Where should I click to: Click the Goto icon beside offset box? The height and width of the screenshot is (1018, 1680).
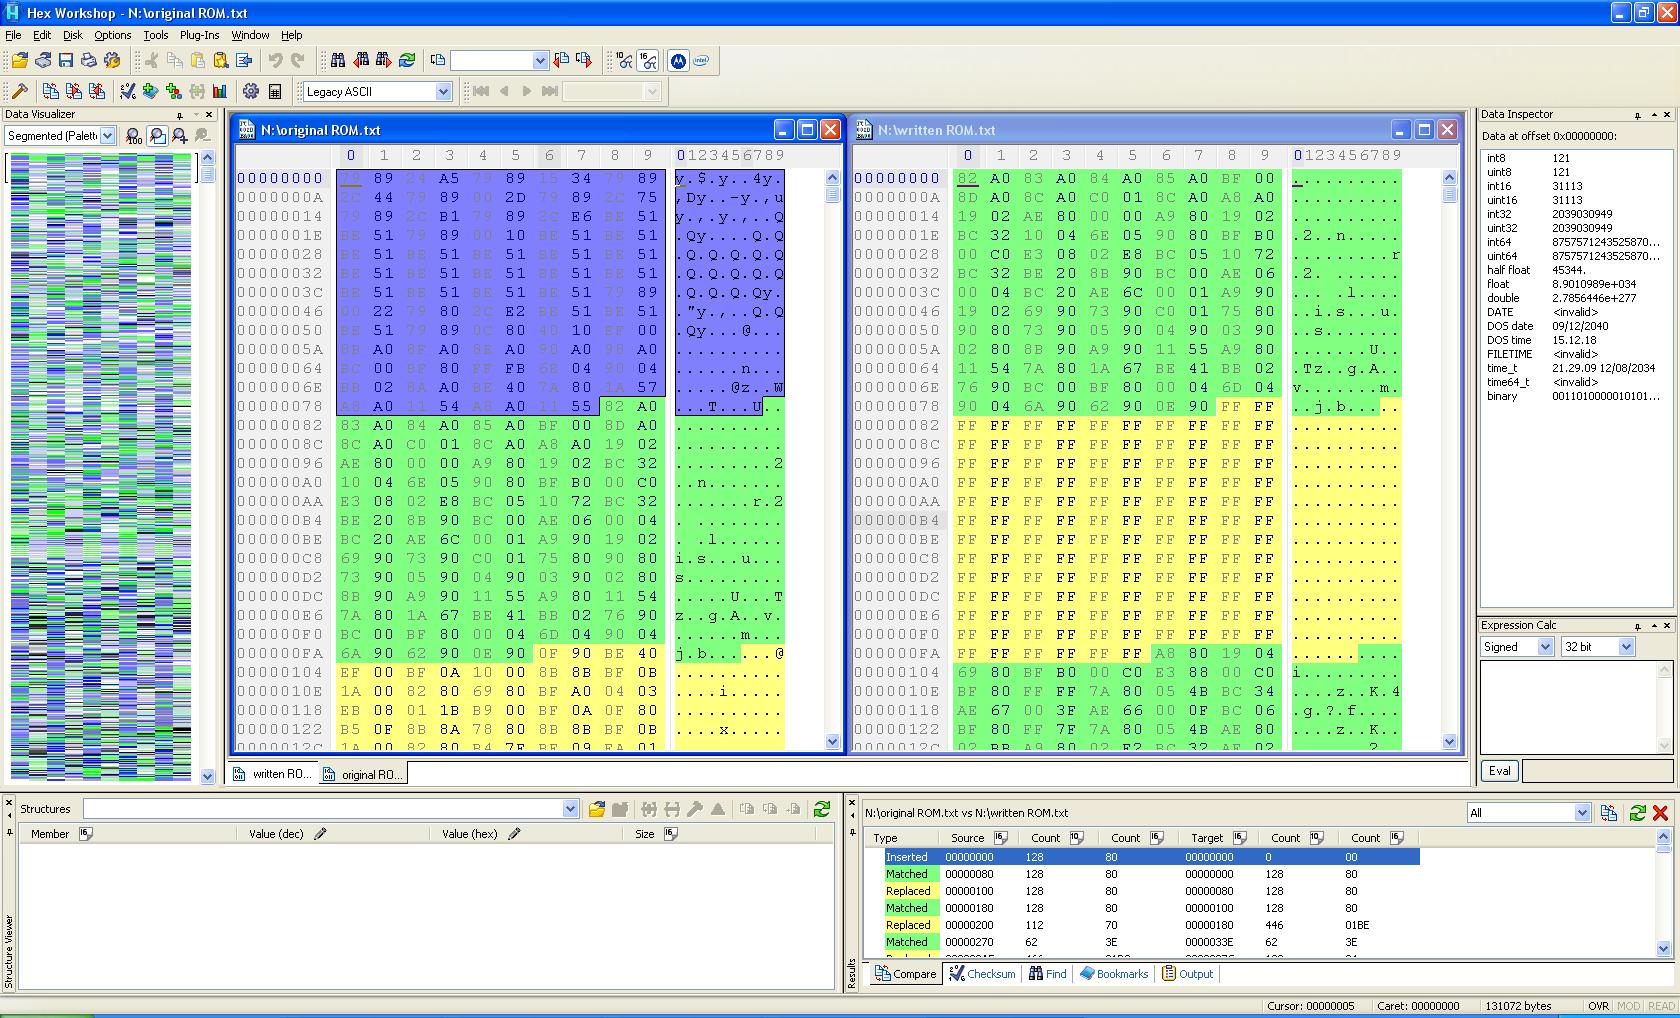point(438,61)
